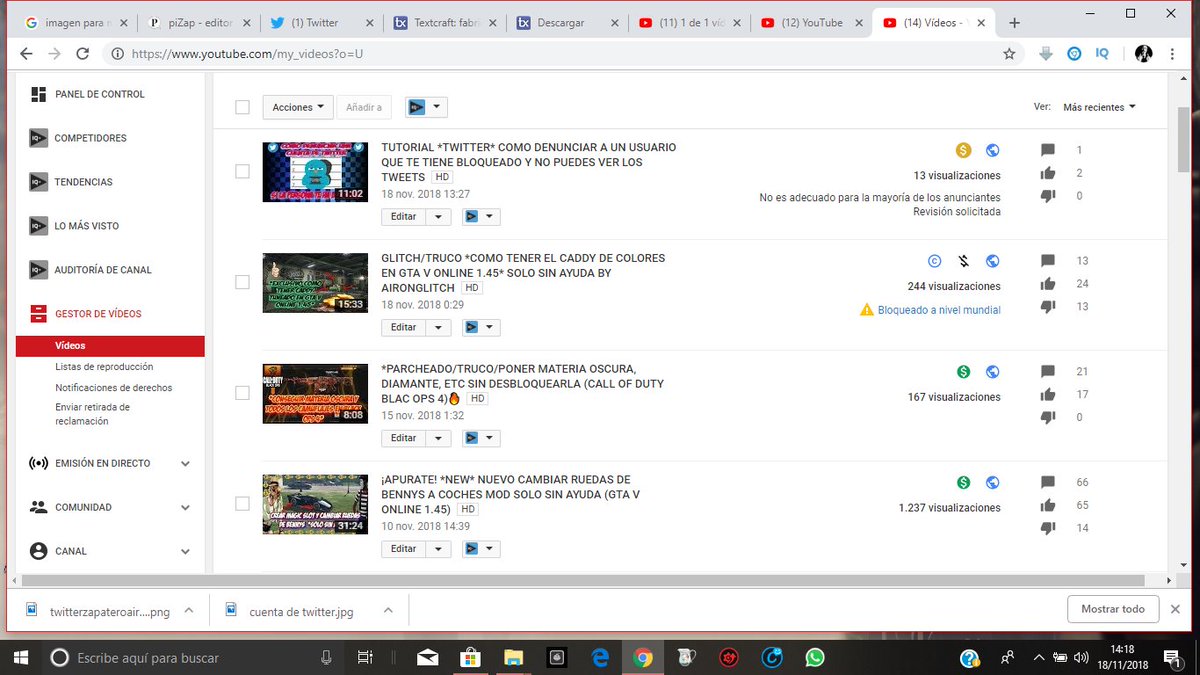Viewport: 1200px width, 675px height.
Task: Click the likes thumb icon of the Caddy video
Action: click(x=1048, y=284)
